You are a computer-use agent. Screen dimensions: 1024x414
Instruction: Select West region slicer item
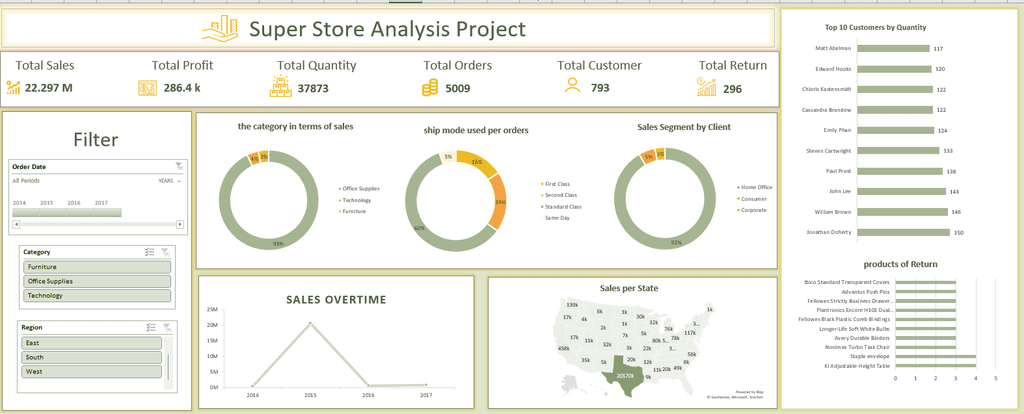(x=92, y=372)
